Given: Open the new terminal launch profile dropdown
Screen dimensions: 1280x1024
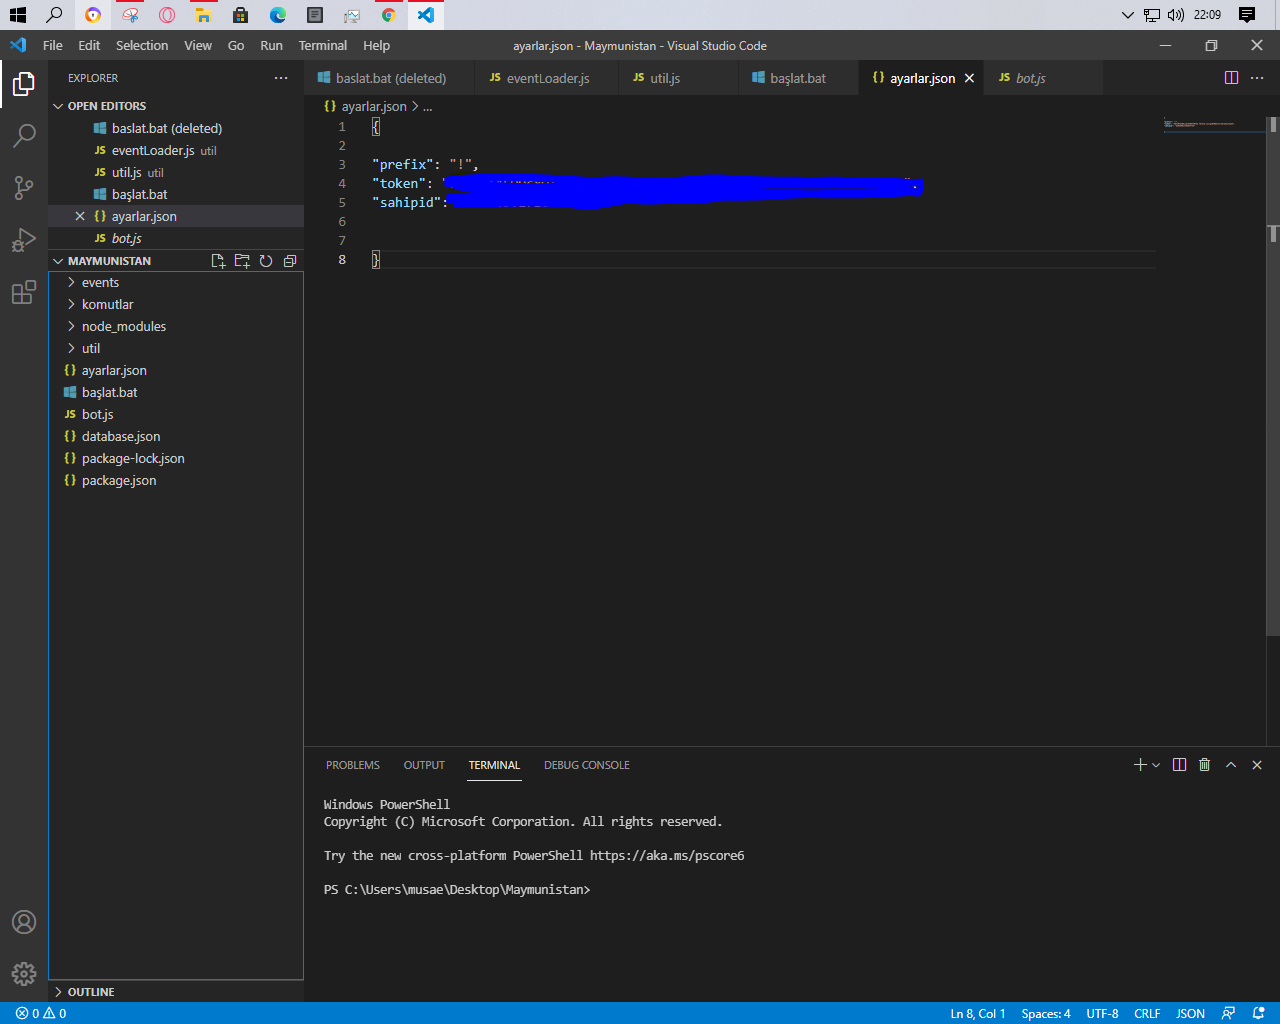Looking at the screenshot, I should click(x=1156, y=765).
